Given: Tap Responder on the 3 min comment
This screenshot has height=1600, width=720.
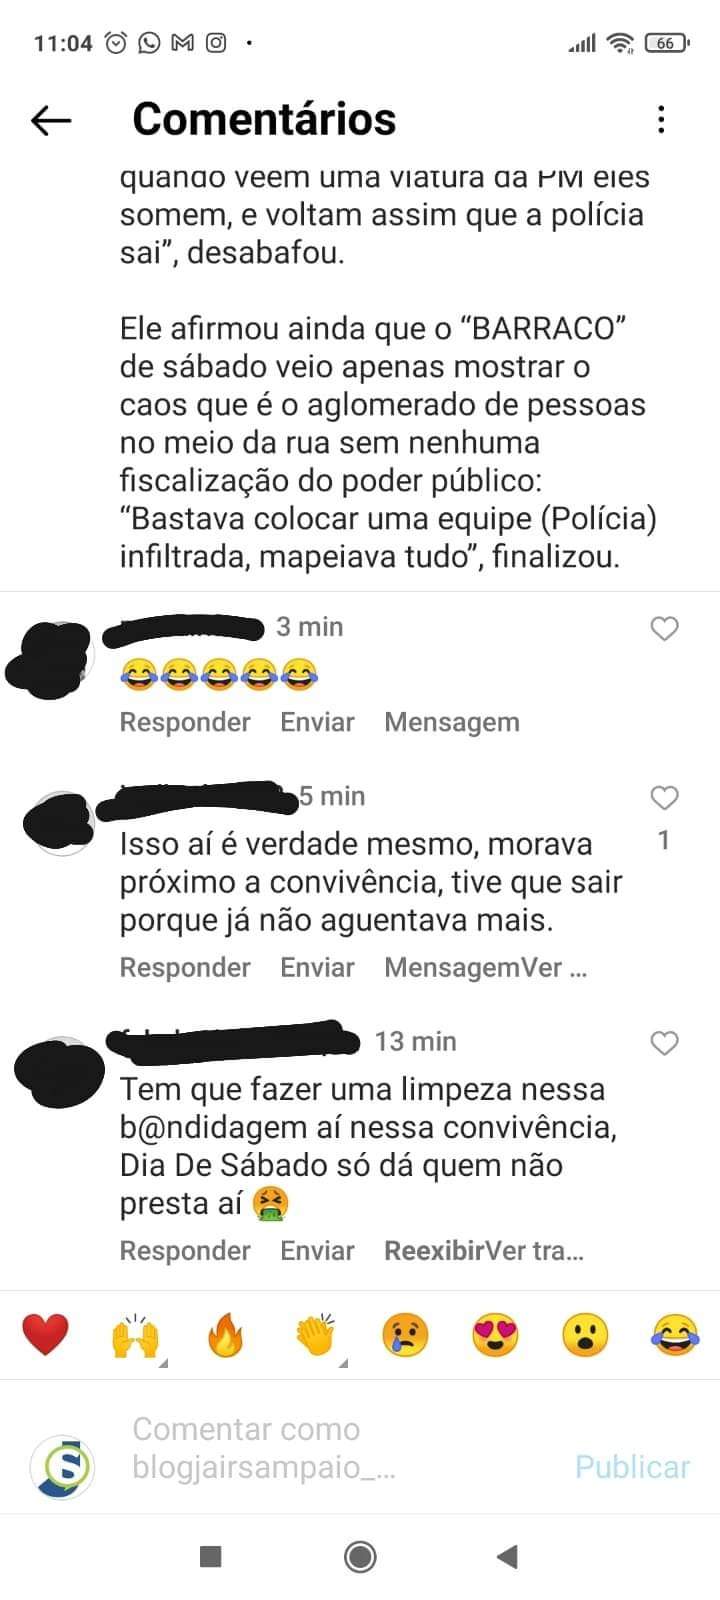Looking at the screenshot, I should (x=185, y=722).
